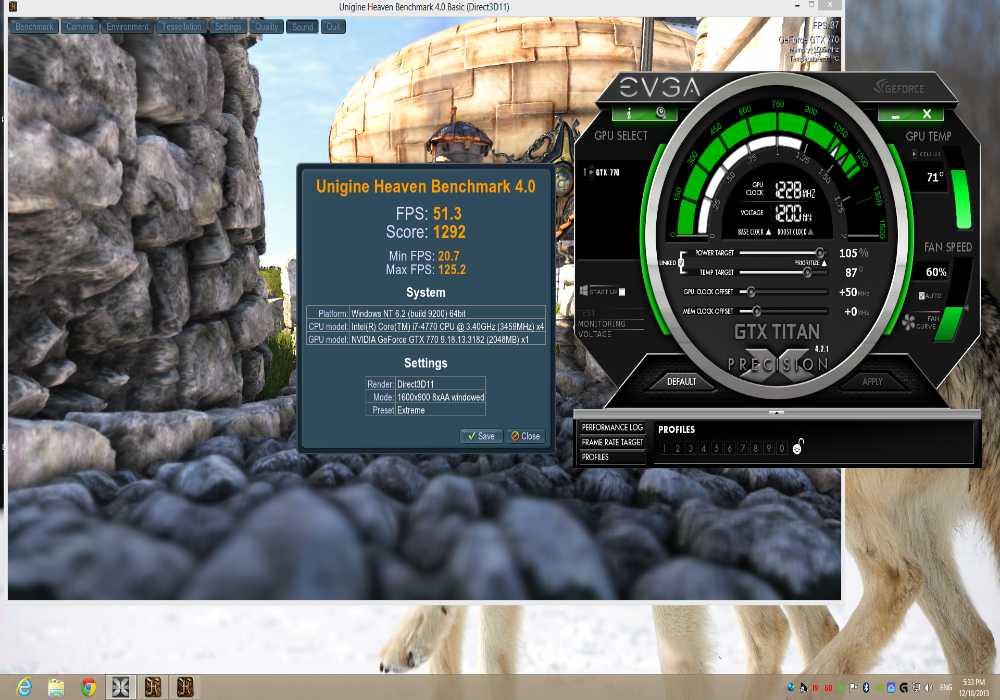The image size is (1000, 700).
Task: Click the globe tray icon
Action: [791, 687]
